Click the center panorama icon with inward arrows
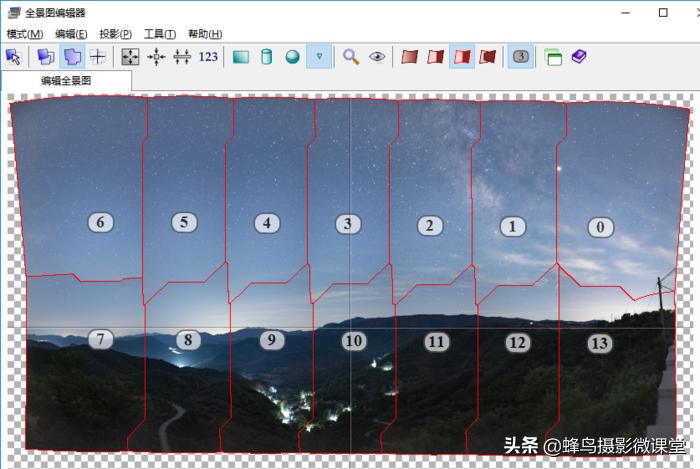The image size is (700, 469). click(156, 57)
